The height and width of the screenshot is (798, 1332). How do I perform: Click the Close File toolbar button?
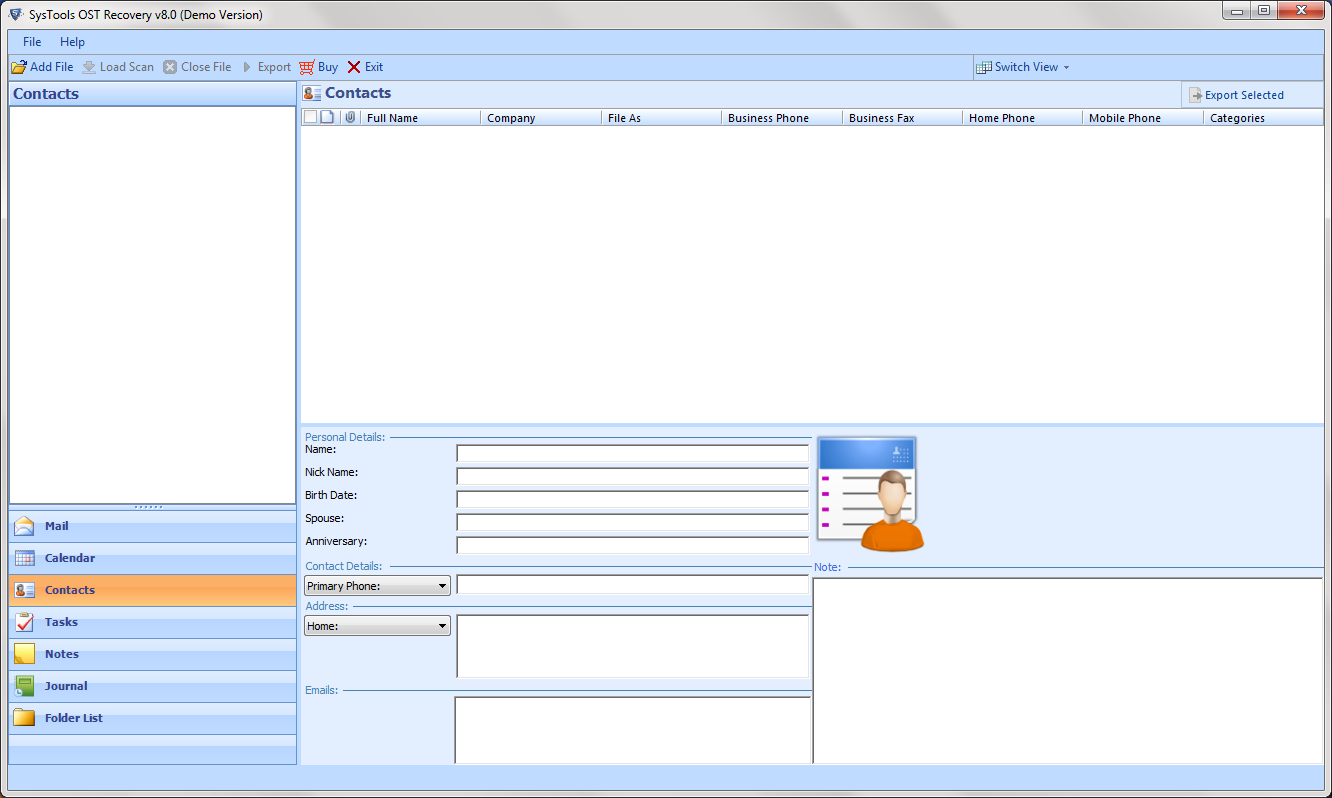(x=197, y=67)
